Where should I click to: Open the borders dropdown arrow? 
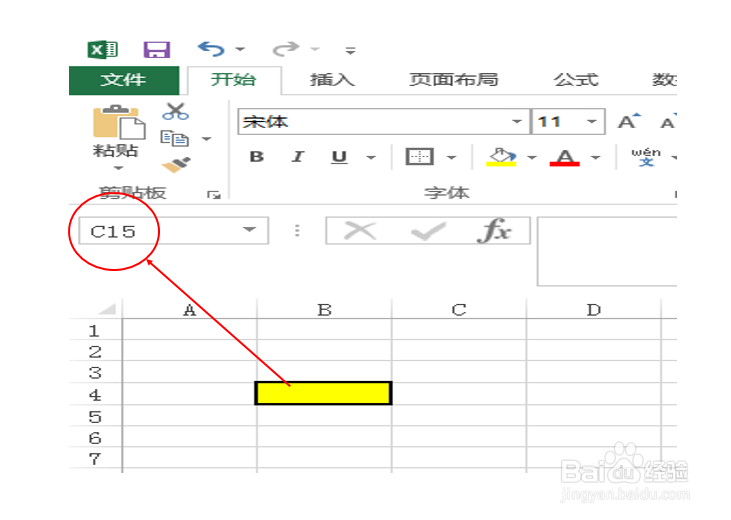click(451, 158)
